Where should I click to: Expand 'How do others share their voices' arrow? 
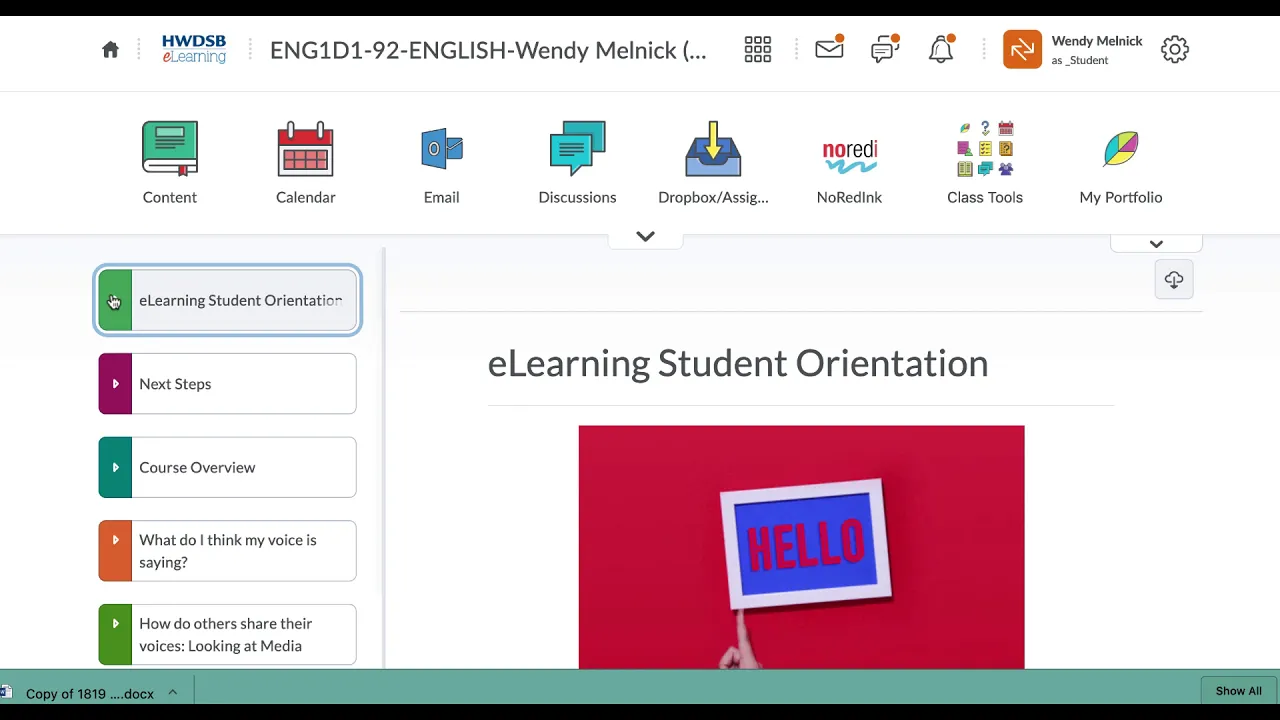[115, 624]
